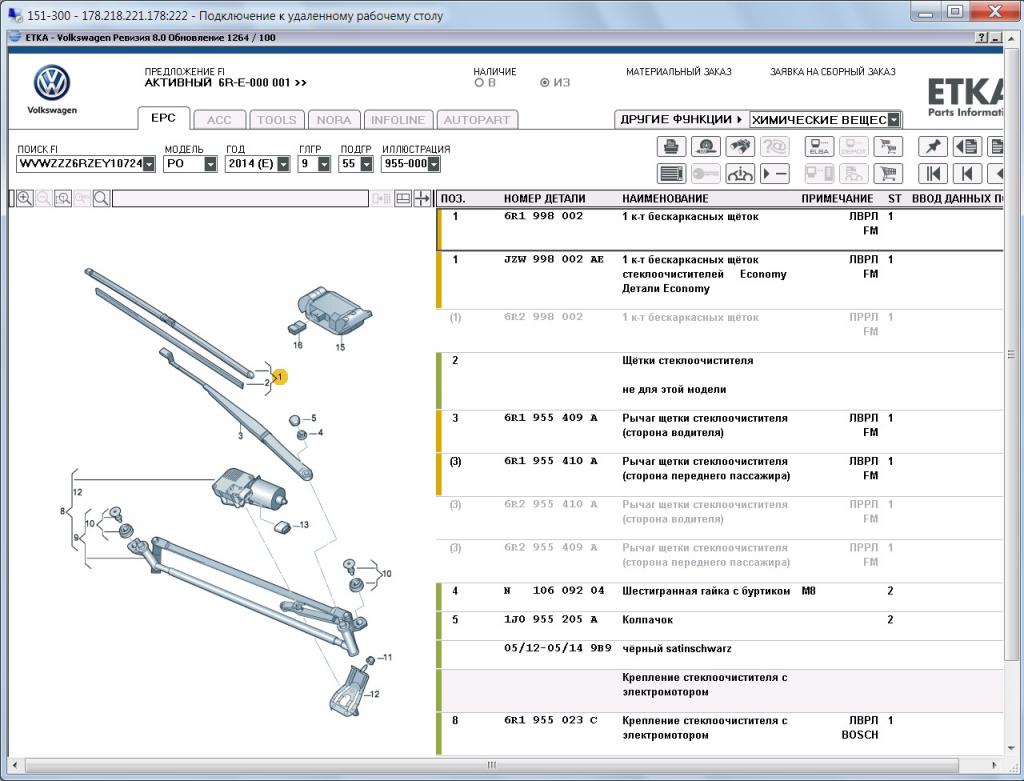Open the binoculars search tool
1024x781 pixels.
739,146
